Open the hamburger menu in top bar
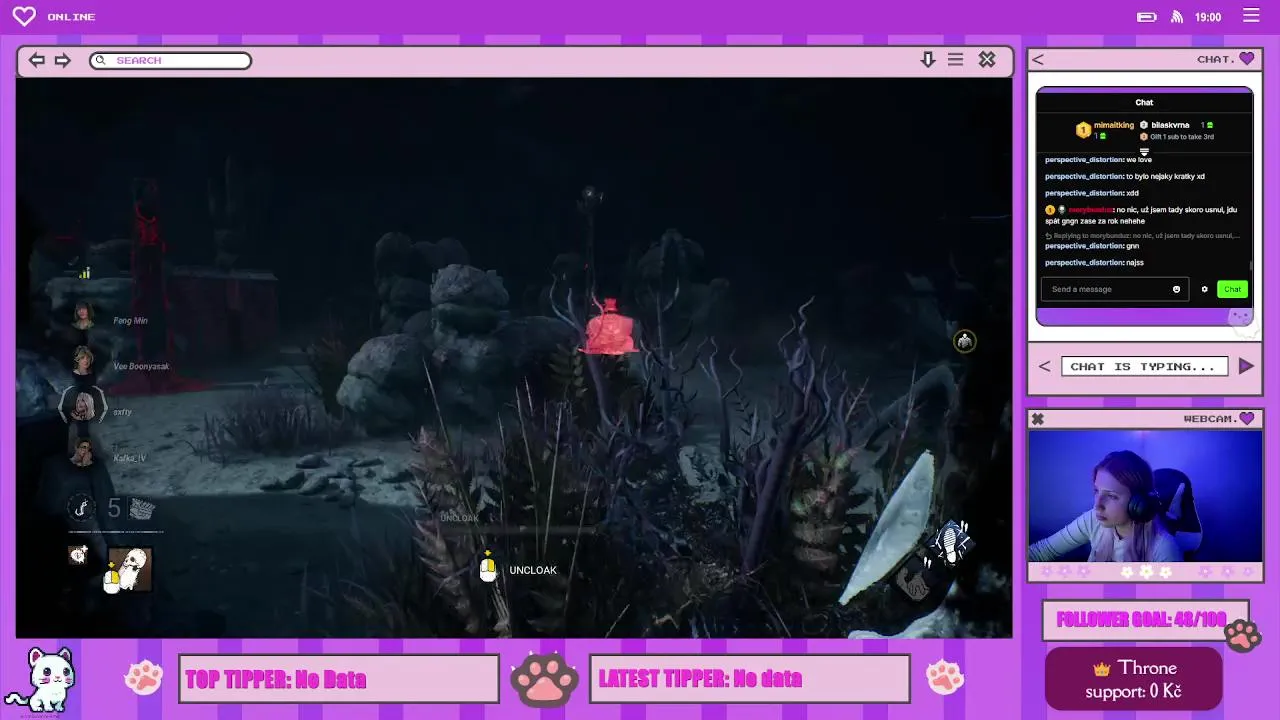The image size is (1280, 720). tap(1251, 16)
